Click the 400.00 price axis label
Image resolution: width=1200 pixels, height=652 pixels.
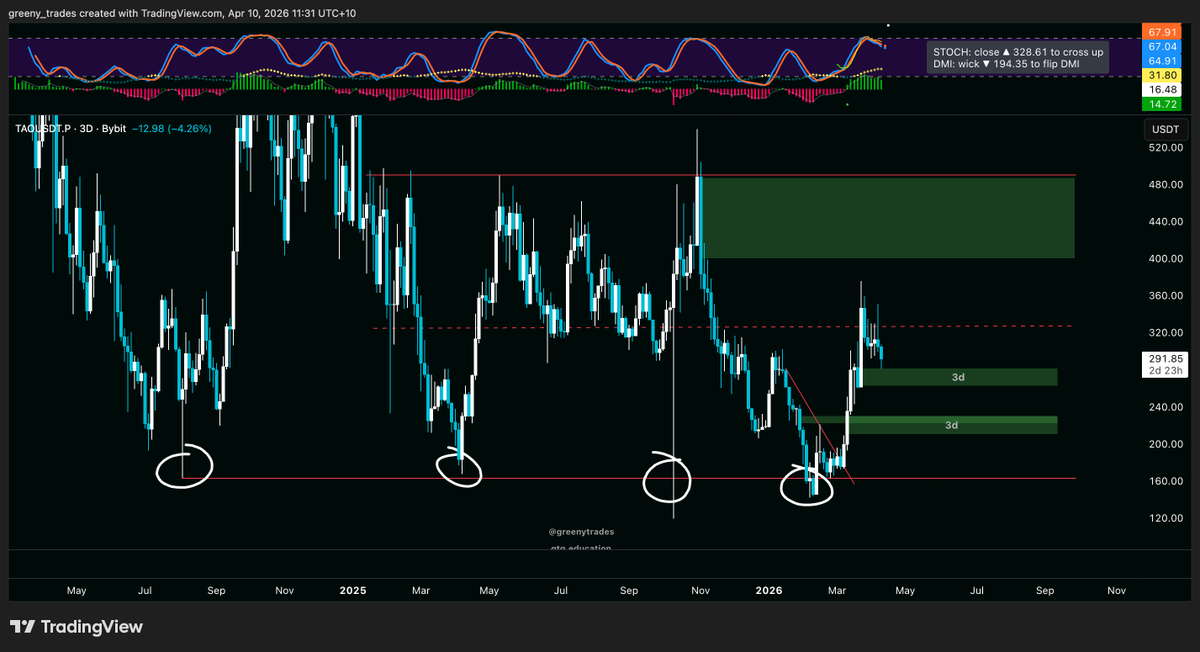click(1166, 259)
